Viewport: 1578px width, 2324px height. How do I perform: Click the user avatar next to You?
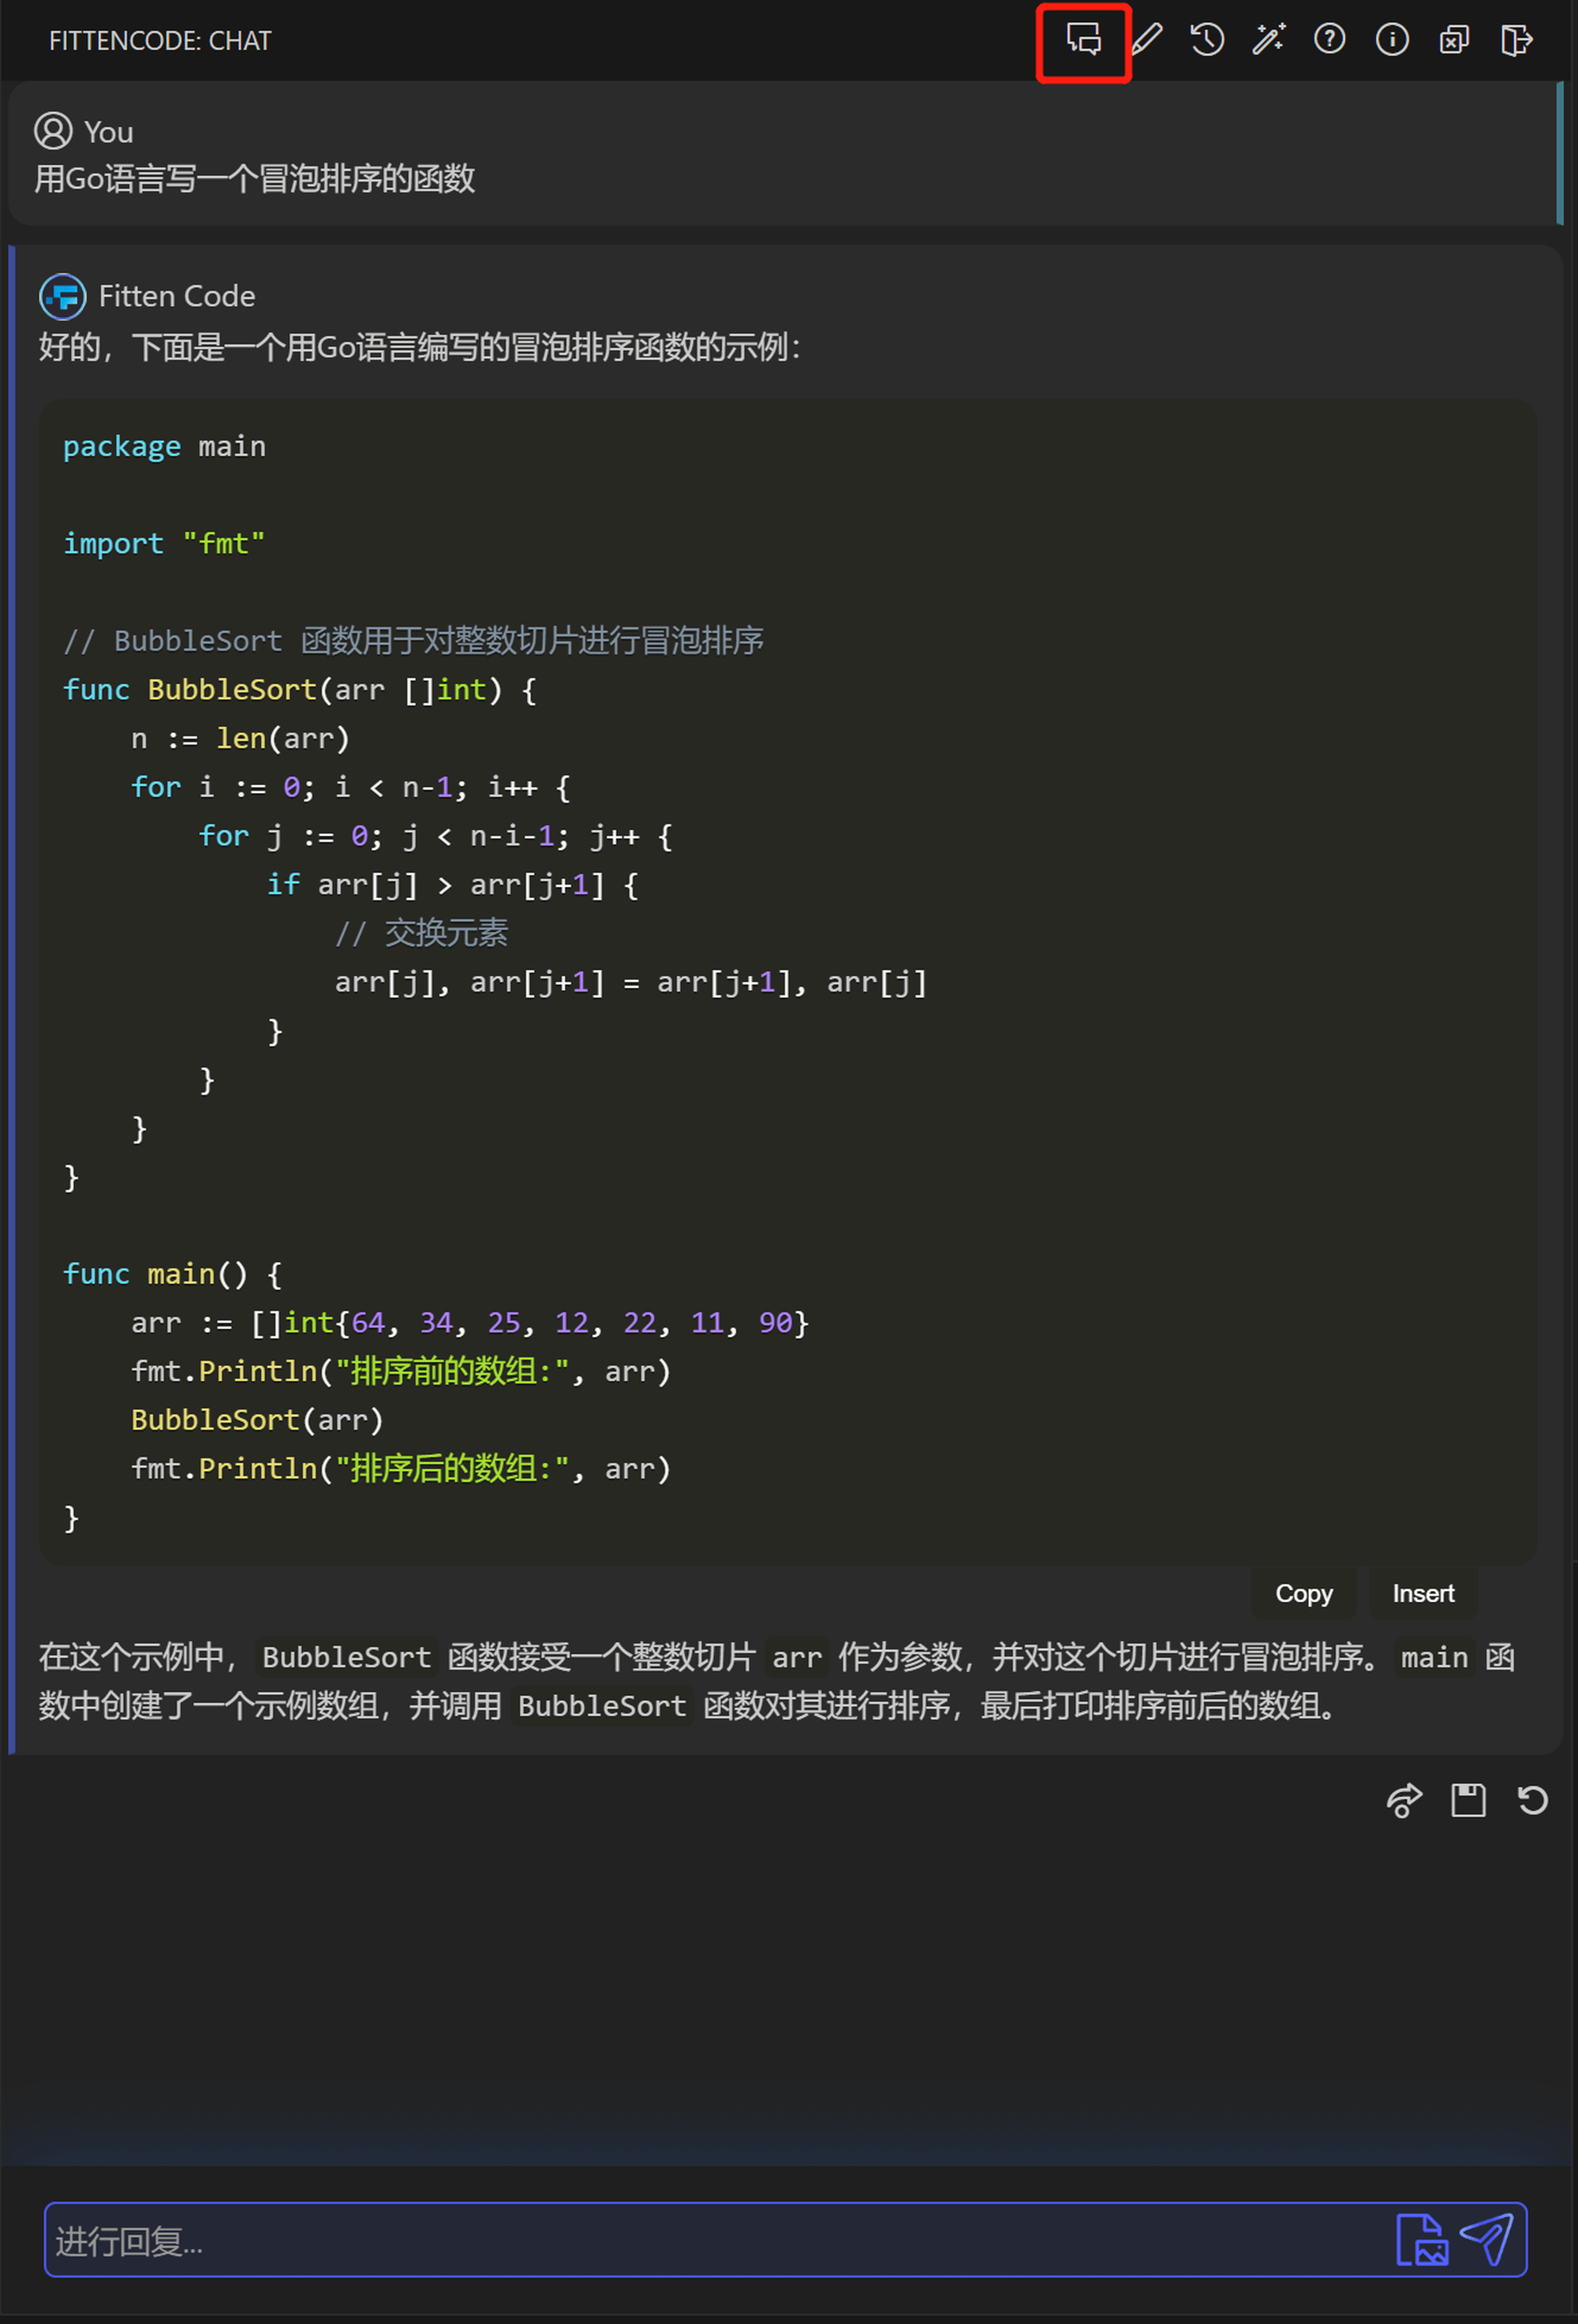point(53,131)
